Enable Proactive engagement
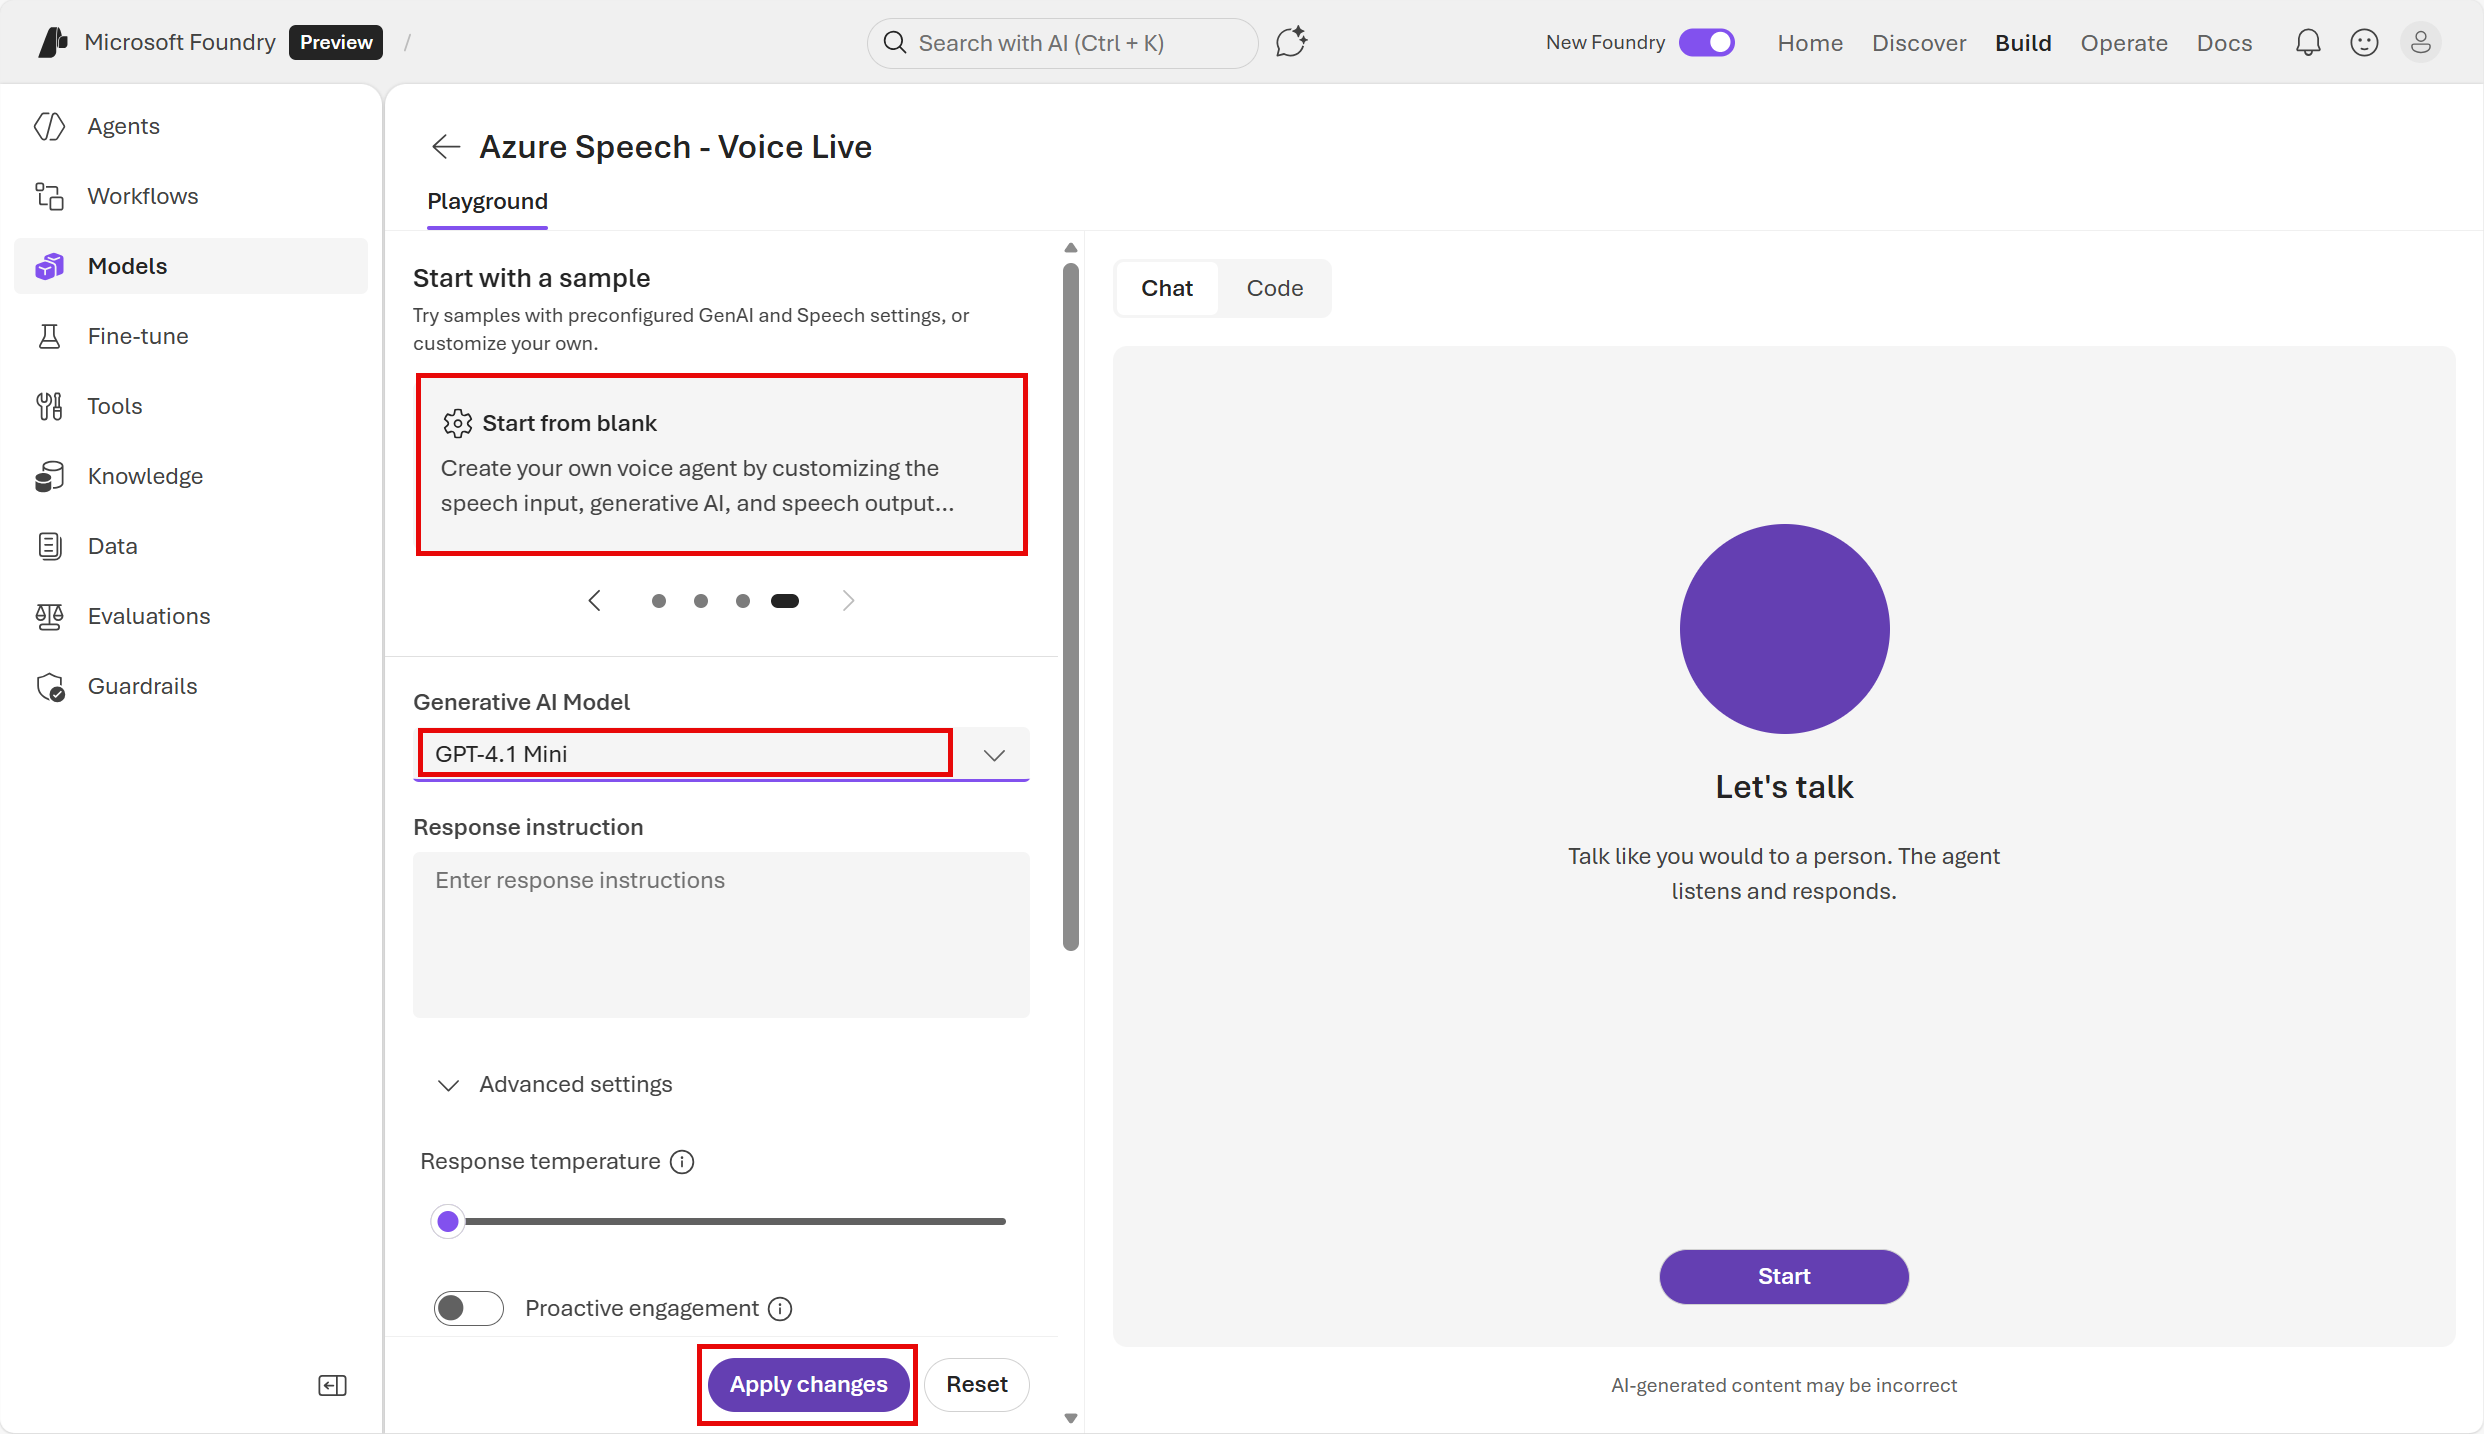The height and width of the screenshot is (1434, 2484). click(467, 1308)
